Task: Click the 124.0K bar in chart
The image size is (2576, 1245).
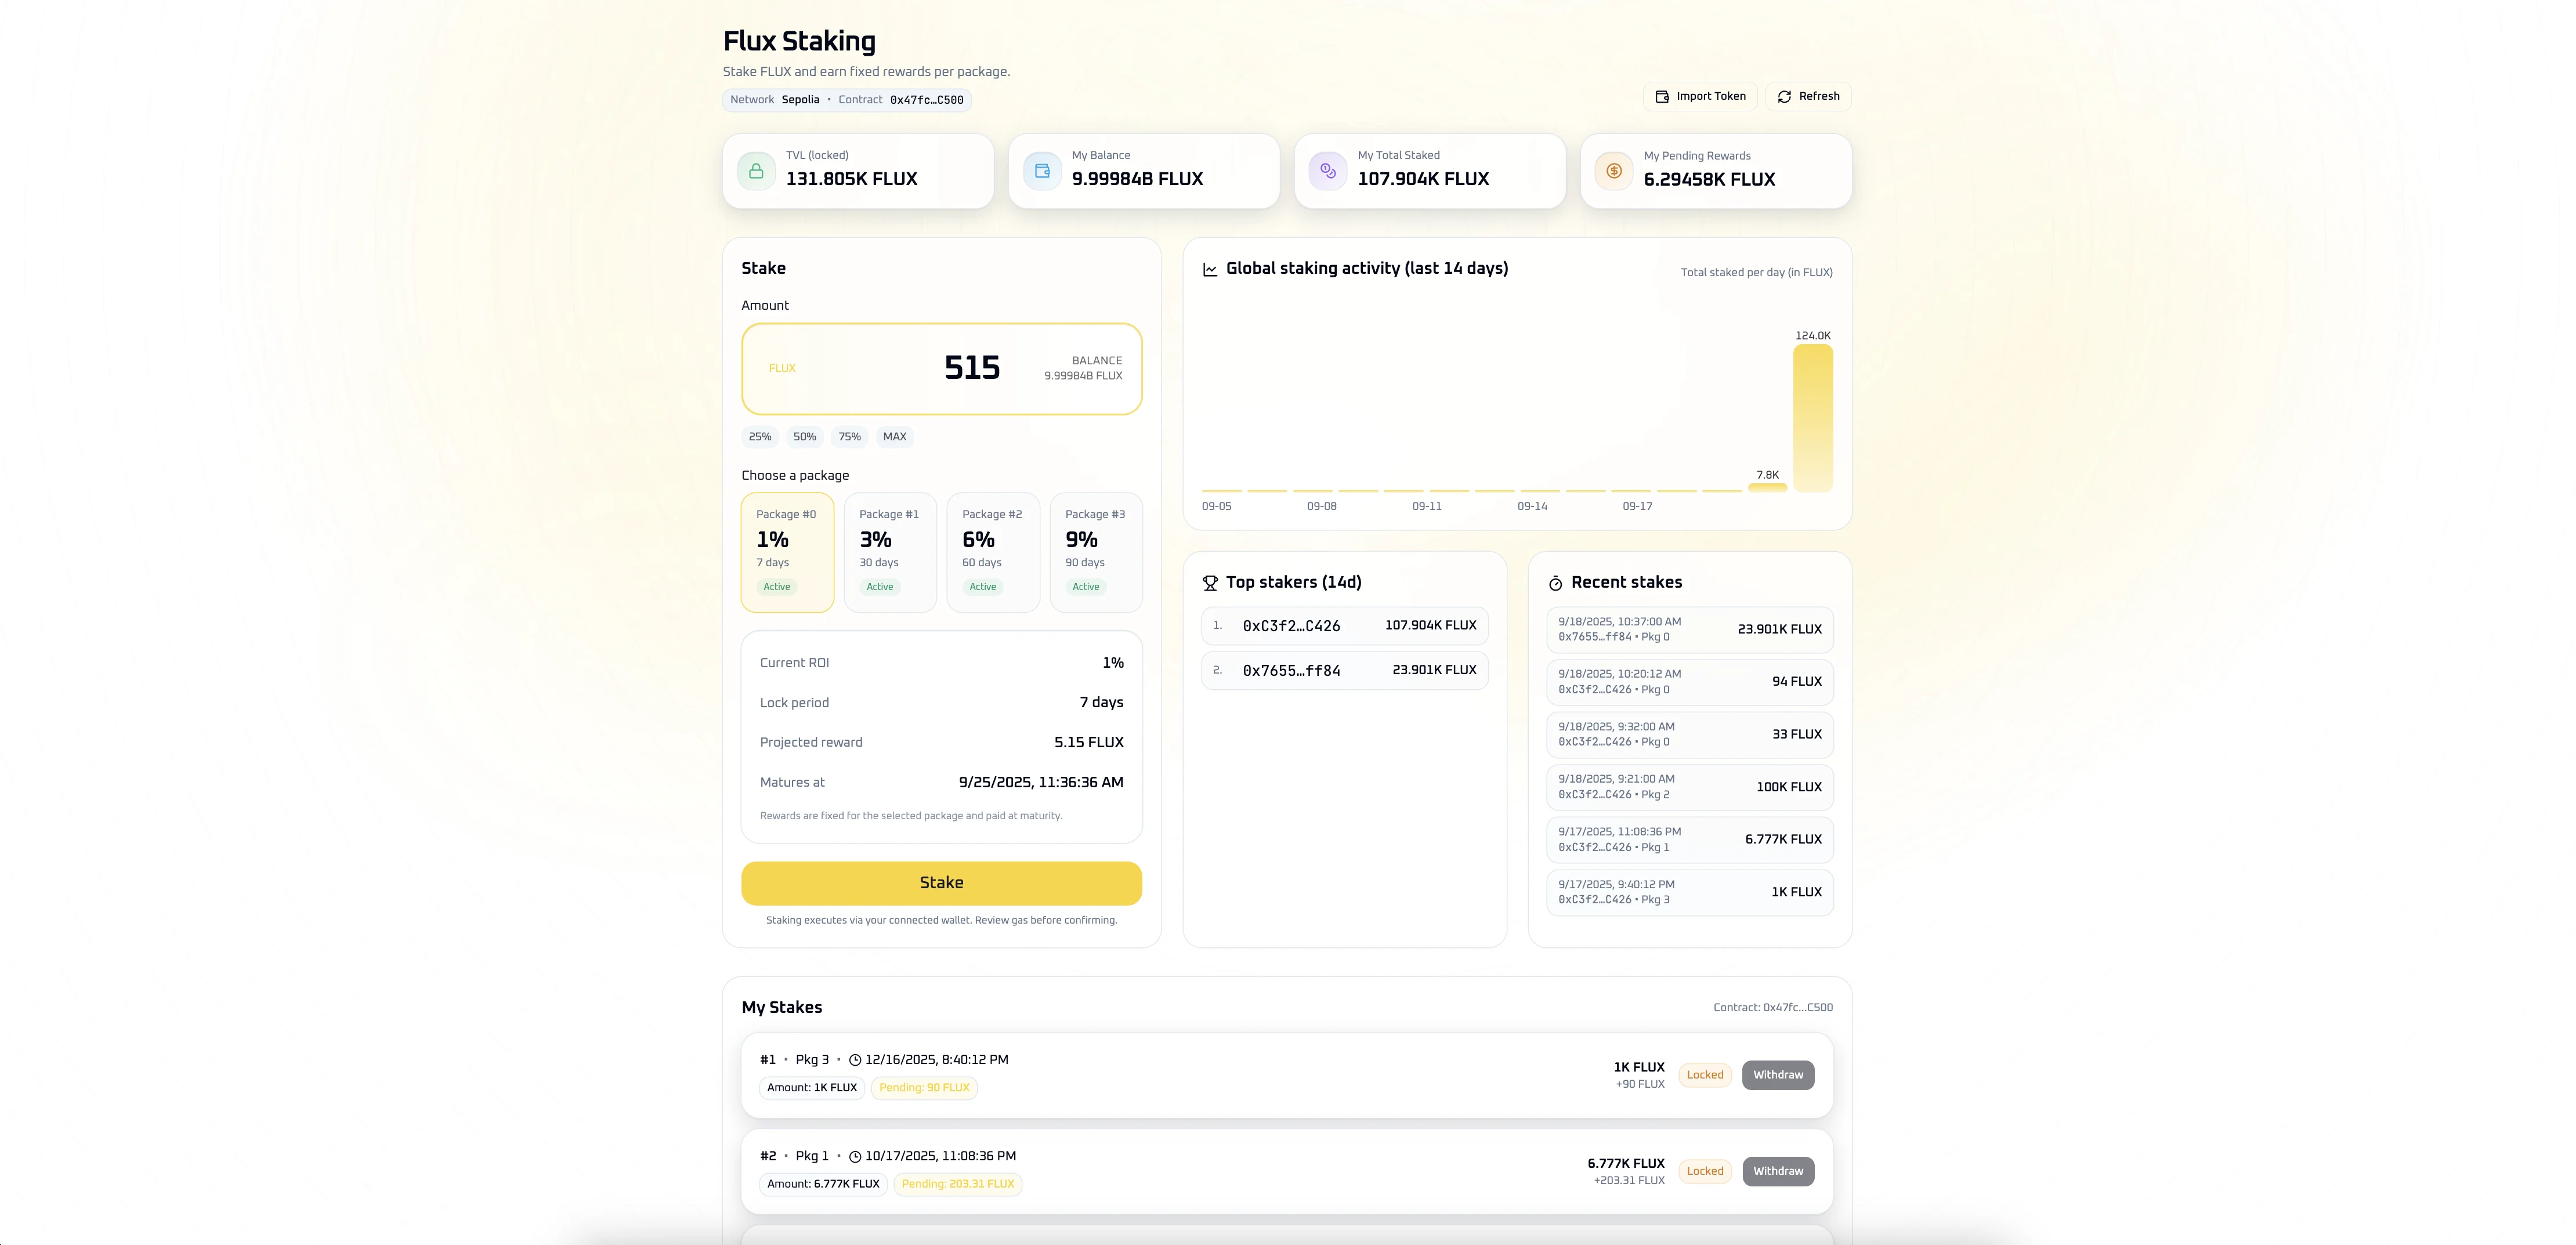Action: (1812, 418)
